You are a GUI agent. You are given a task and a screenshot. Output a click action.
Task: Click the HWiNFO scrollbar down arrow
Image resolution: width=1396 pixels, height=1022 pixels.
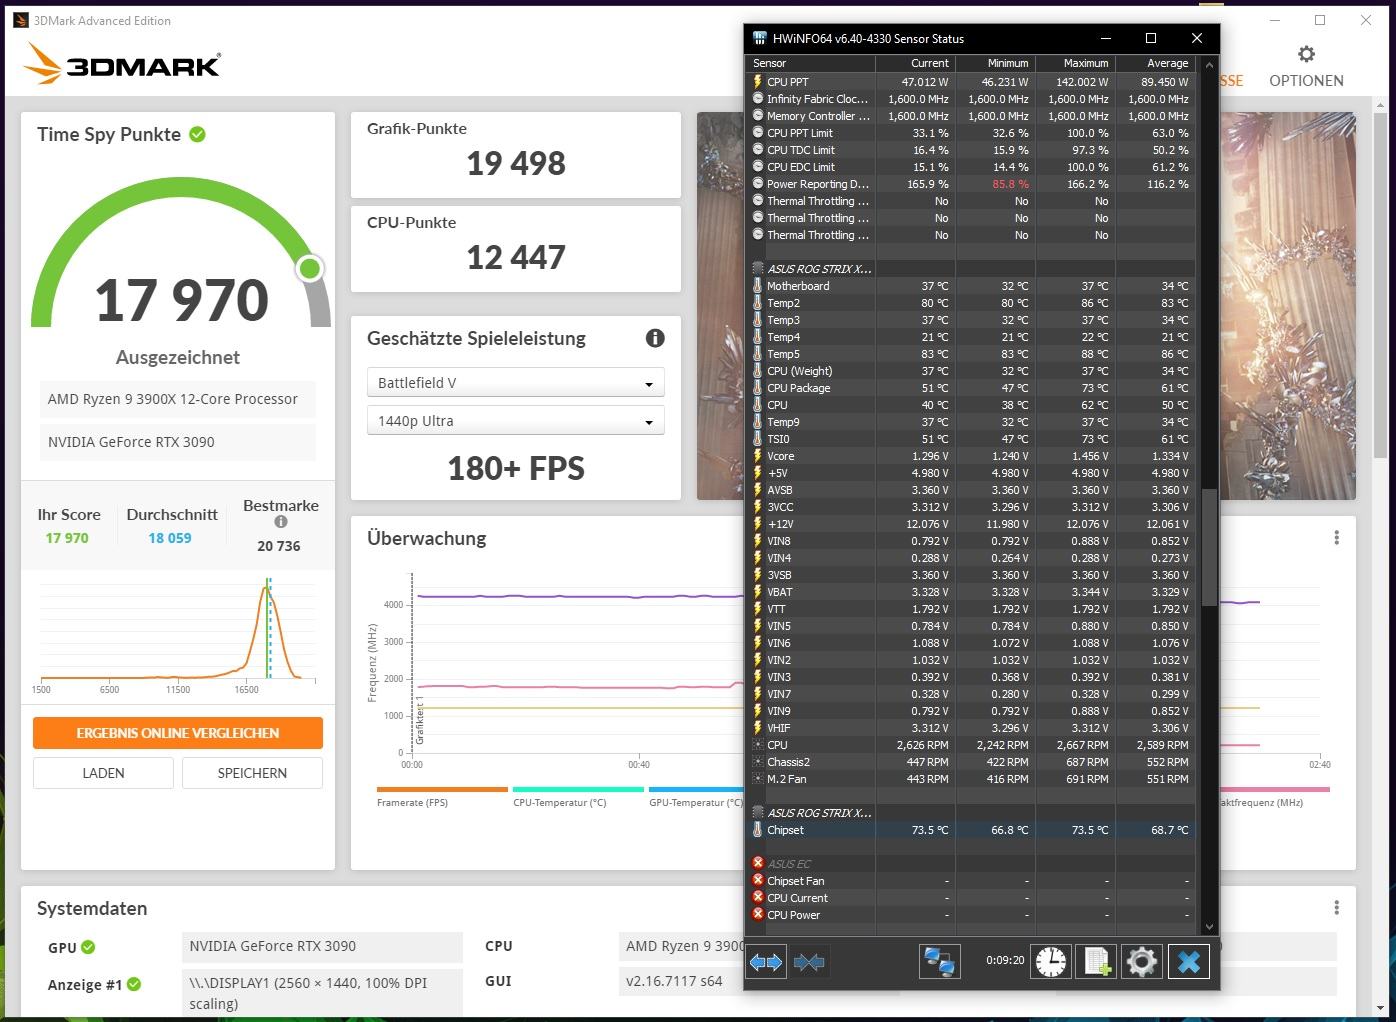tap(1208, 927)
